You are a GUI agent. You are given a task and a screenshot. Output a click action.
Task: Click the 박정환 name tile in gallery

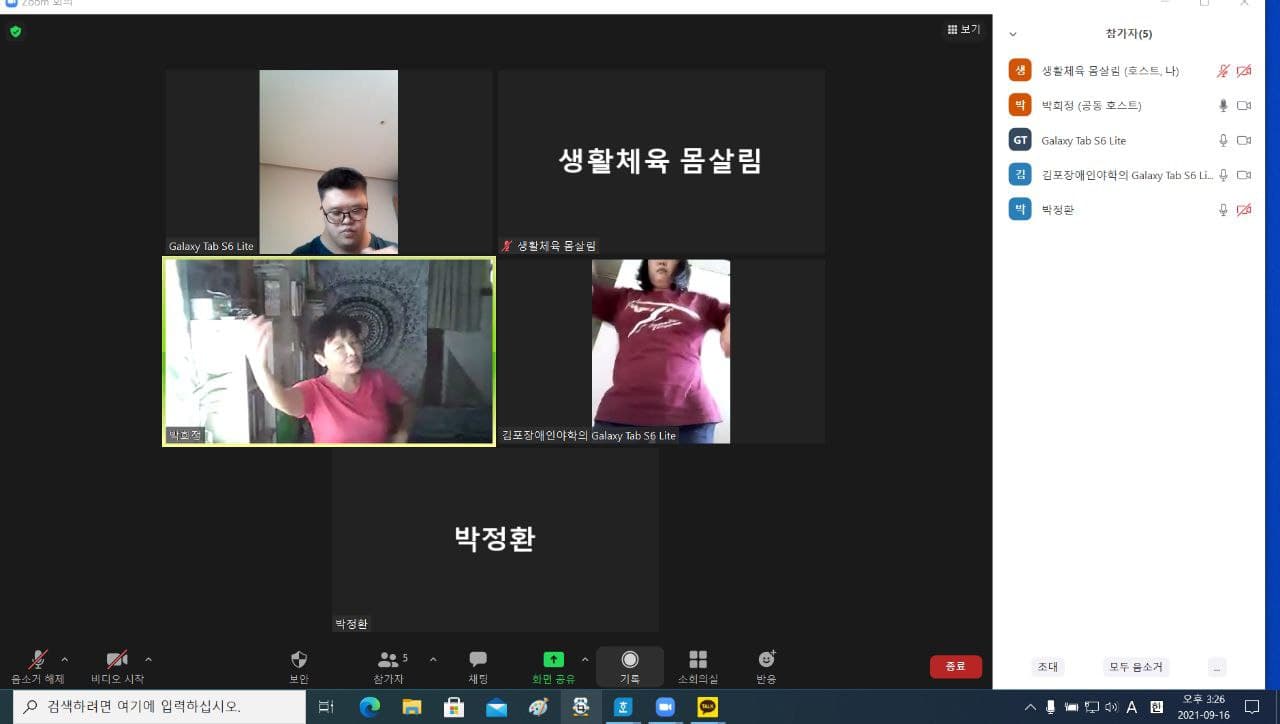point(495,540)
